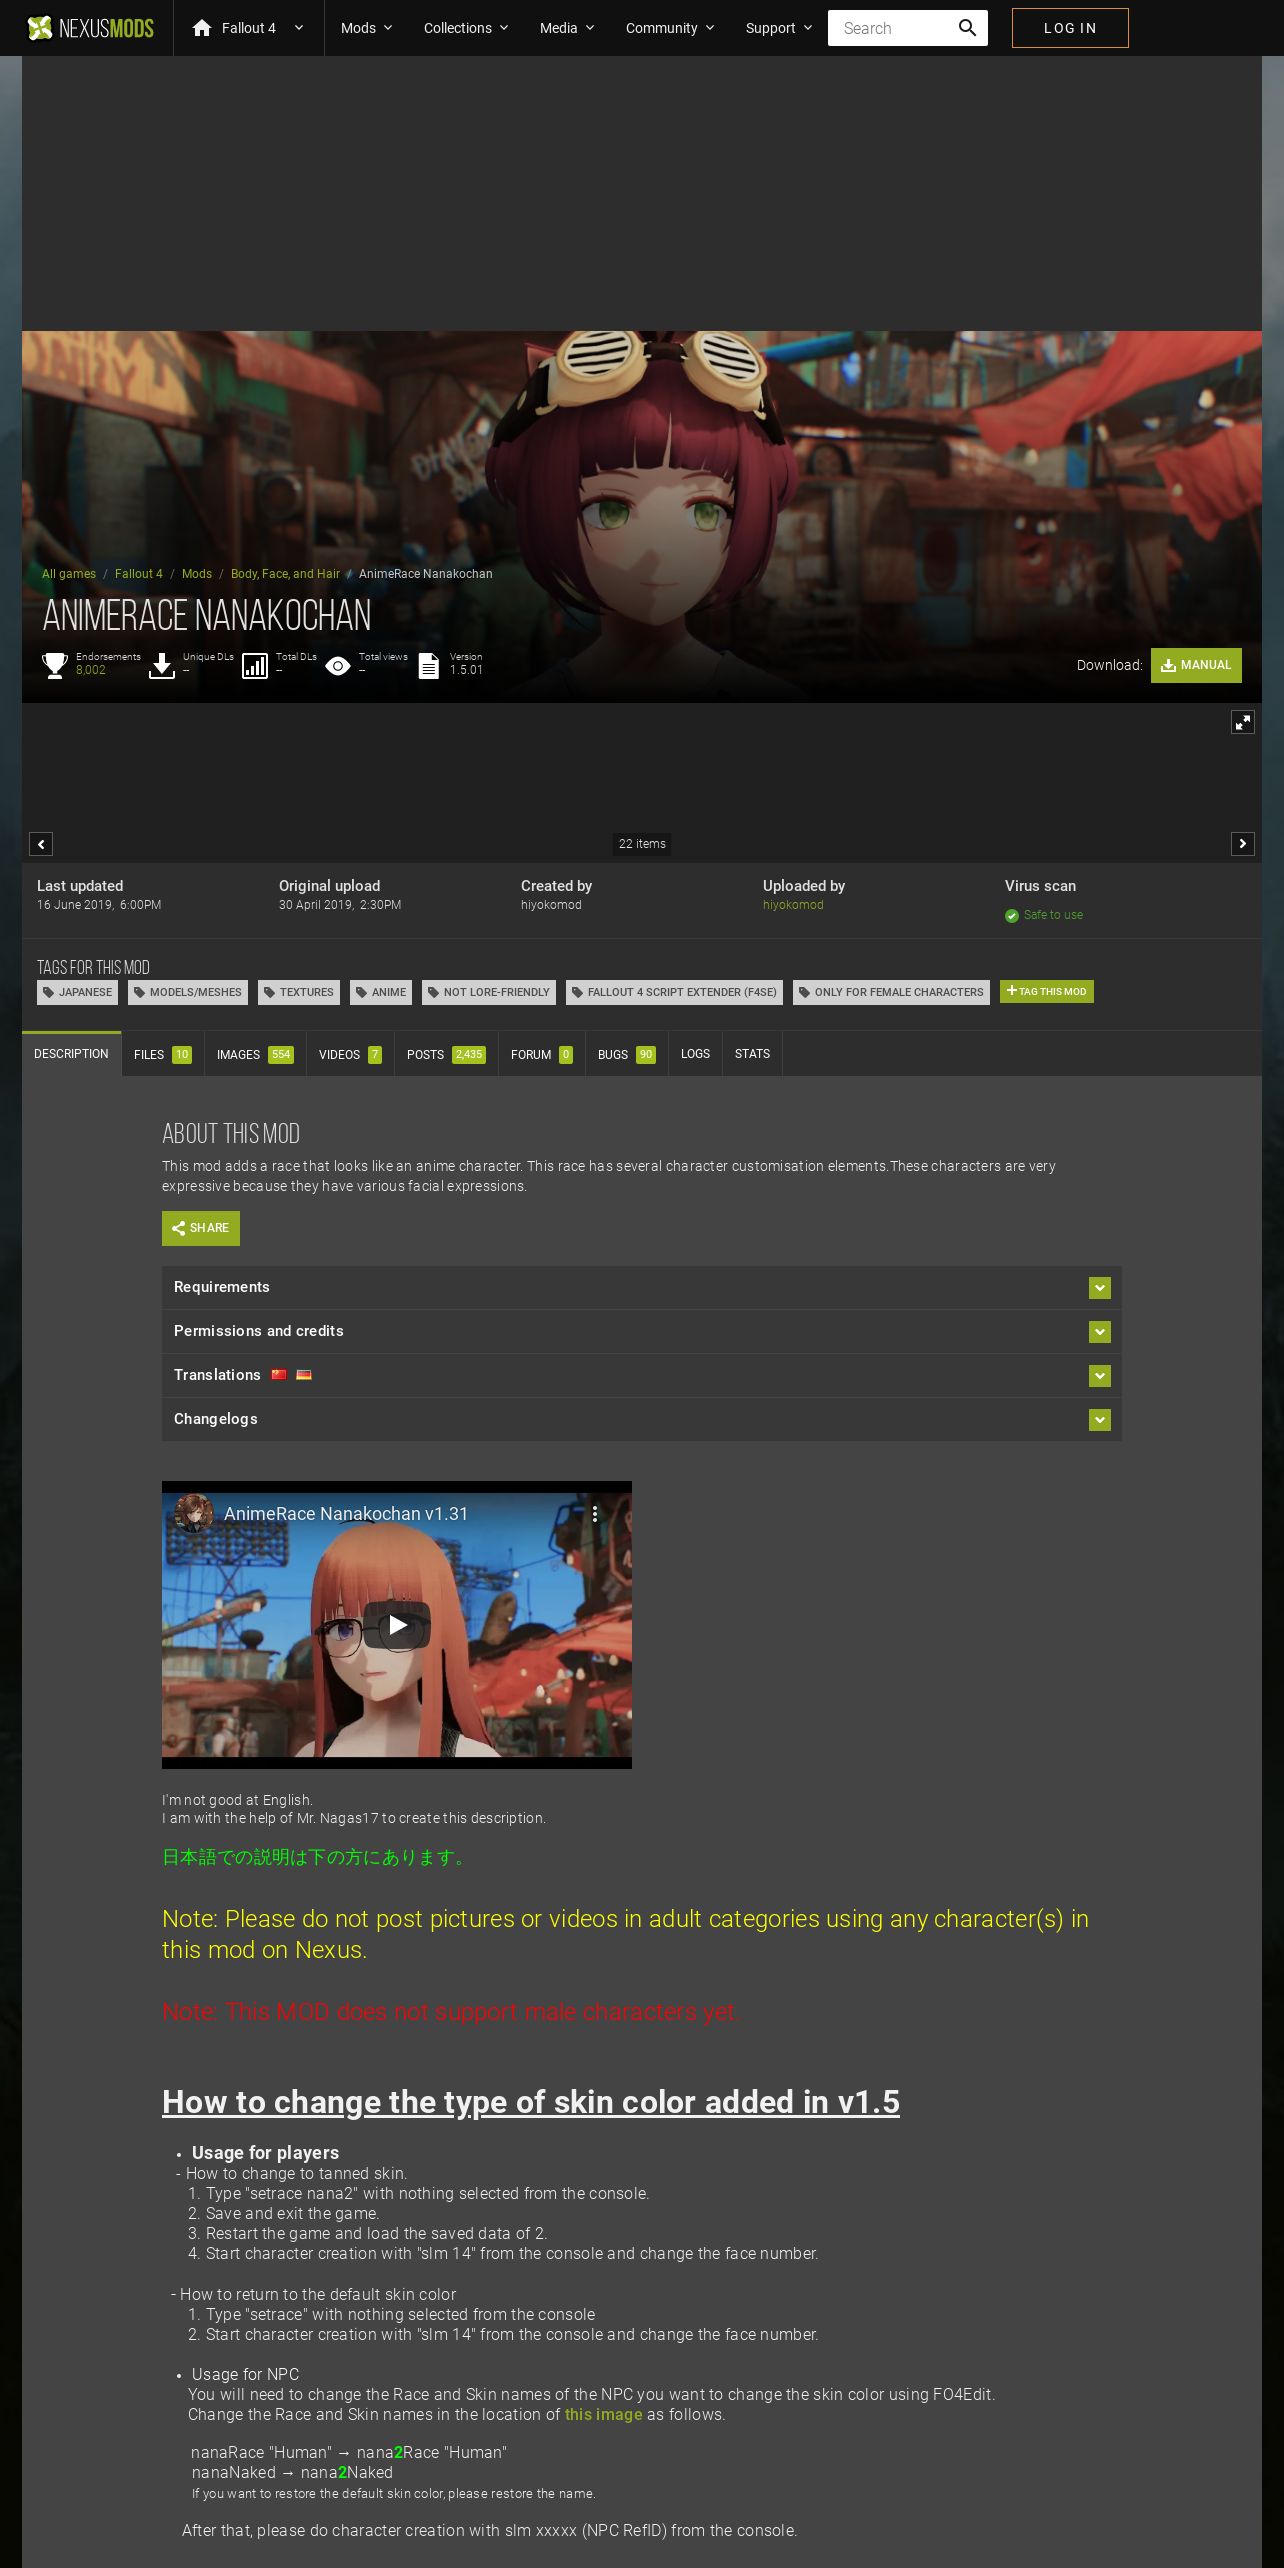Click the Endorsements trophy icon
1284x2568 pixels.
[x=55, y=665]
